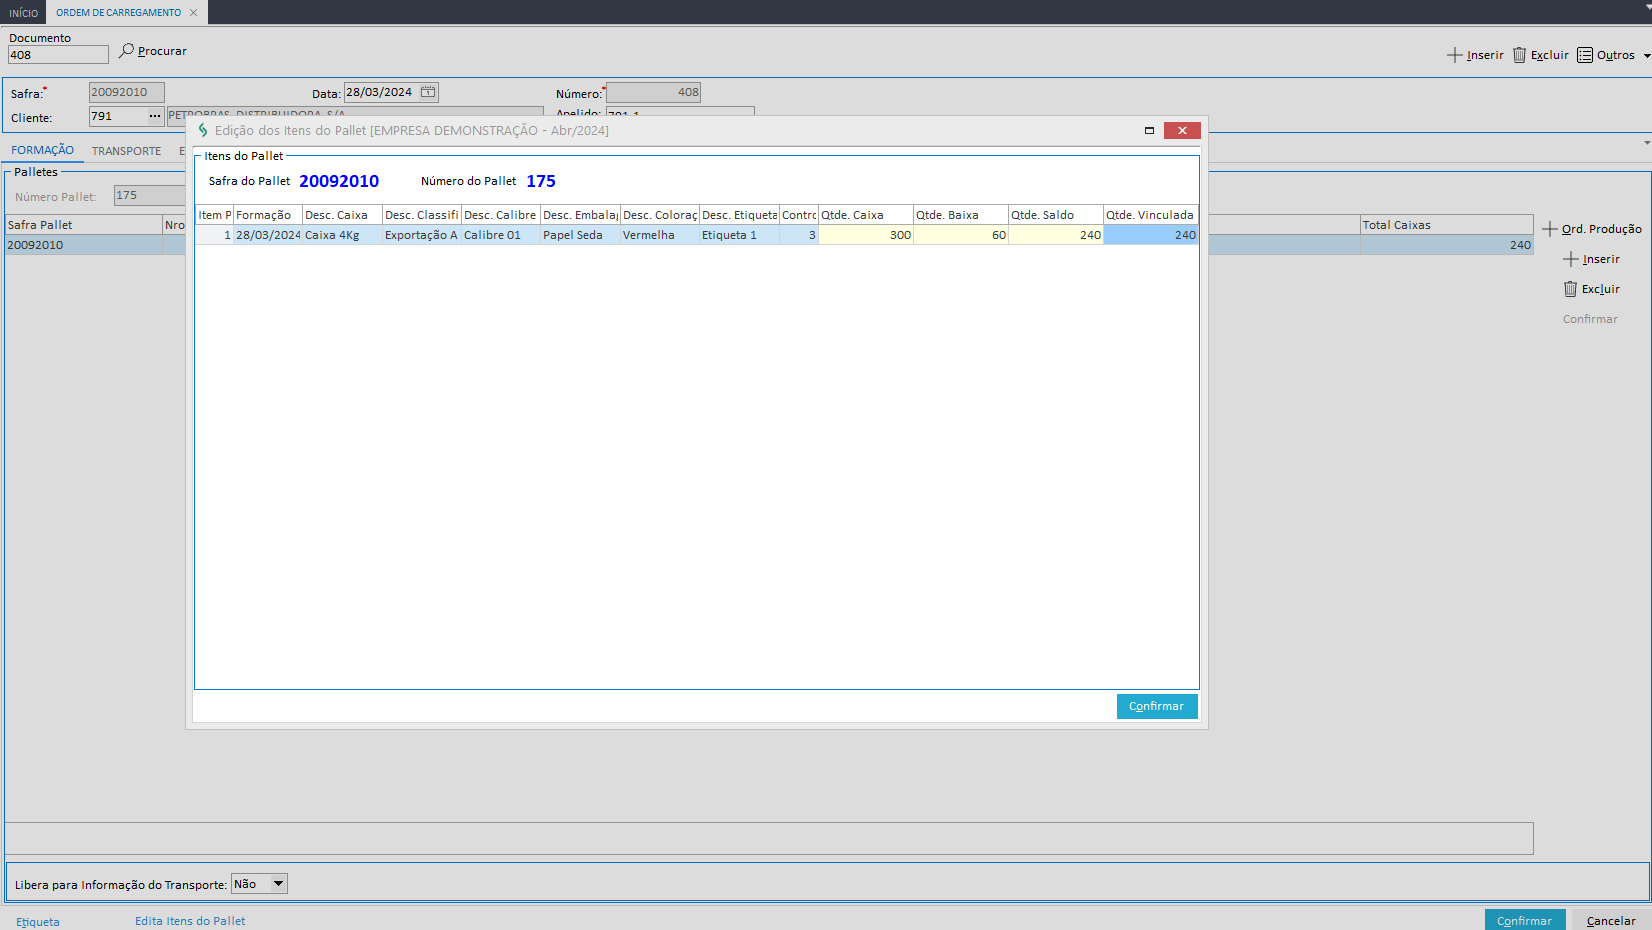
Task: Click the Papel Seda cell
Action: coord(580,235)
